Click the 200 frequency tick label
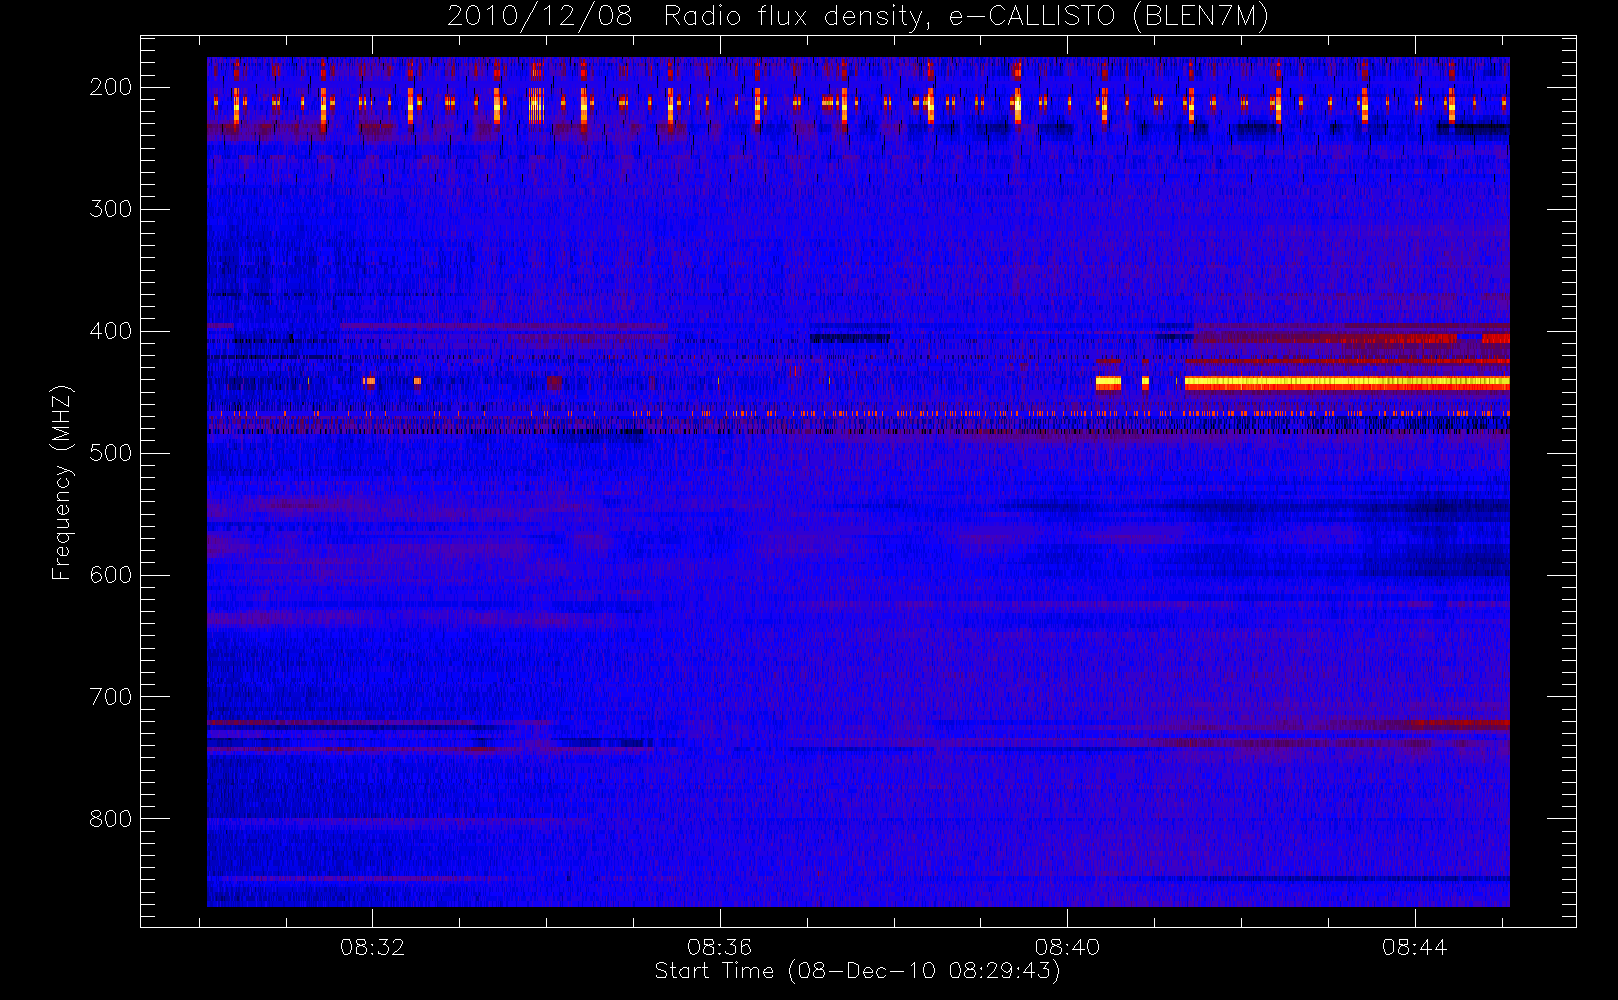 (111, 87)
